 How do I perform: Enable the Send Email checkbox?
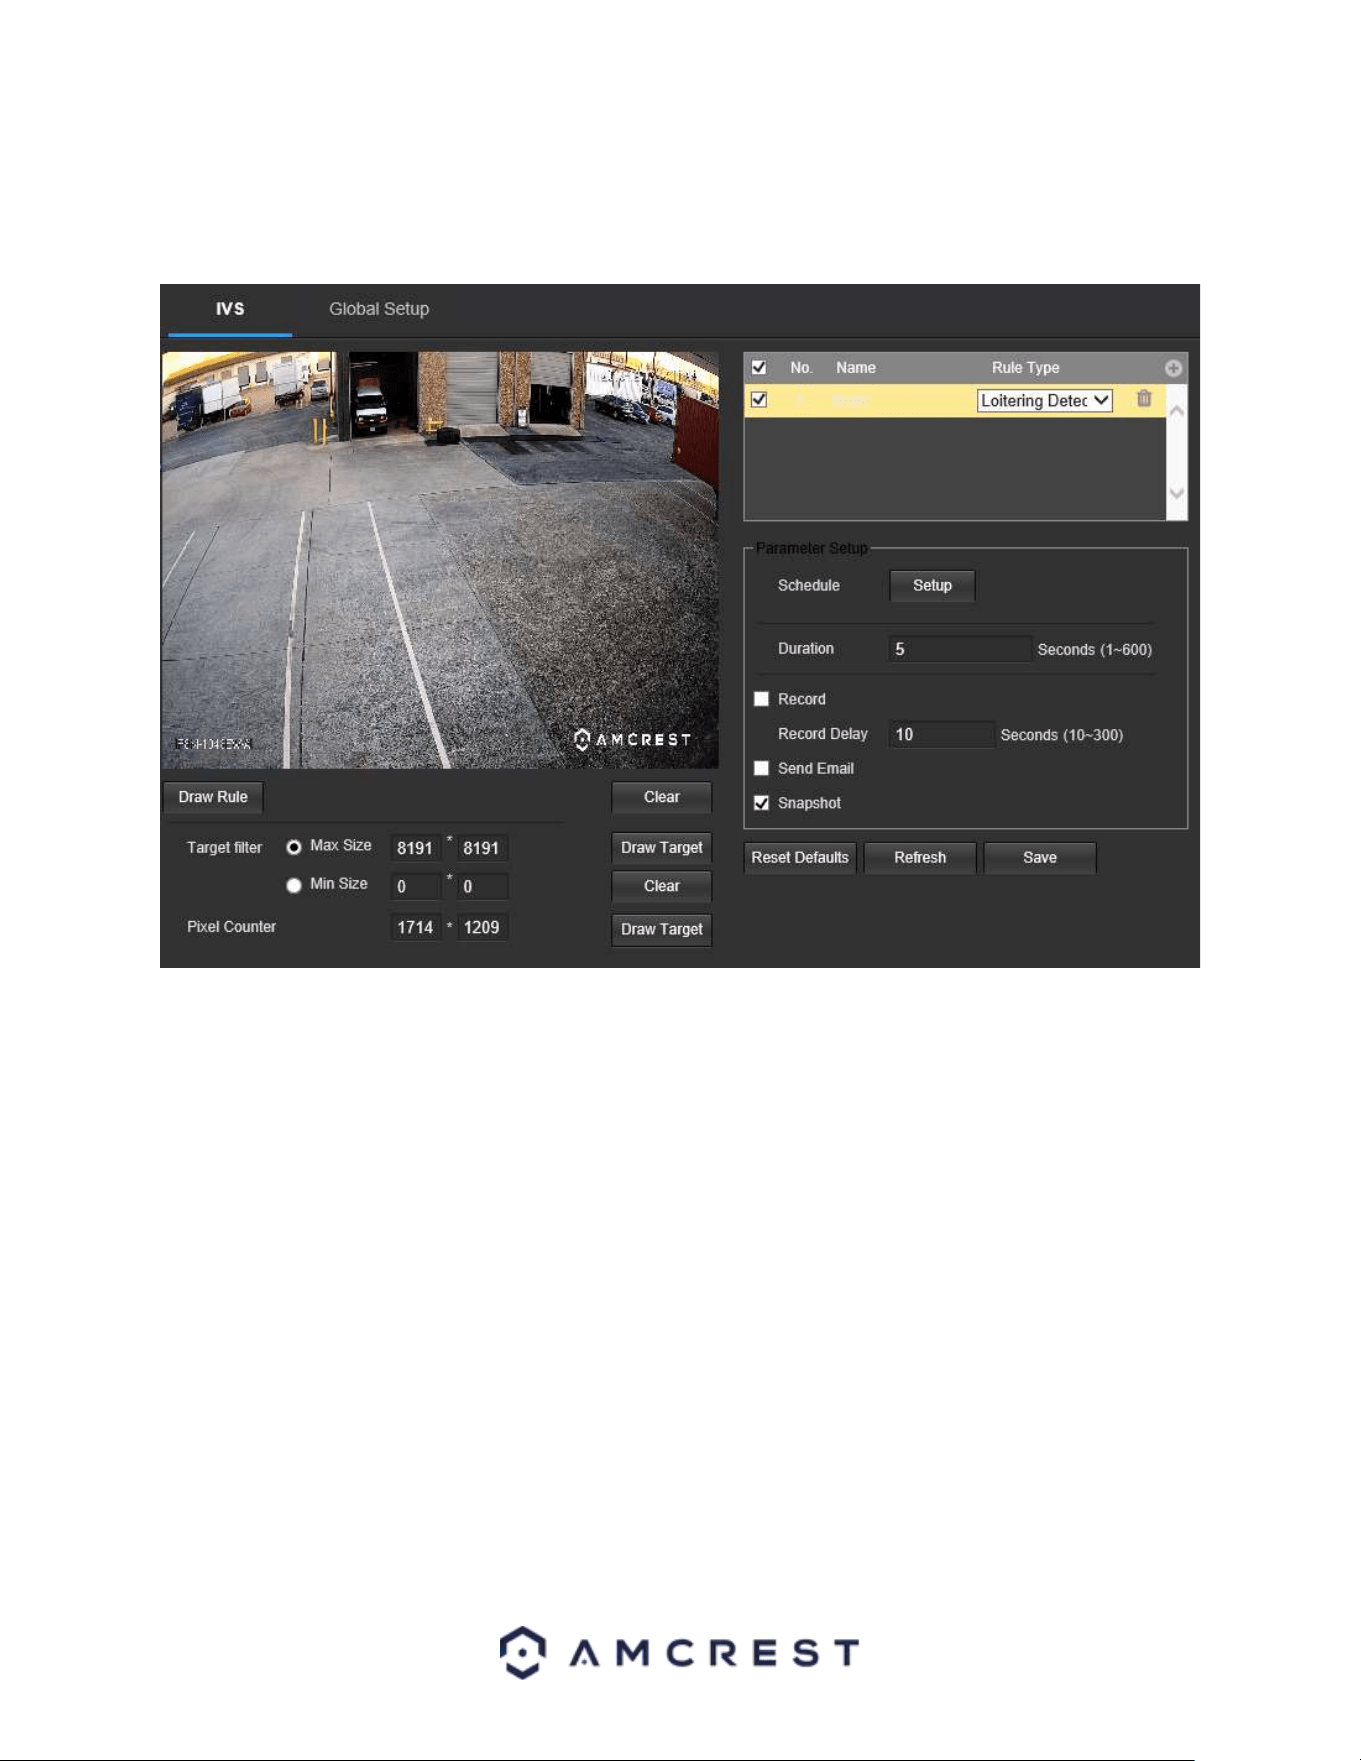click(x=761, y=768)
